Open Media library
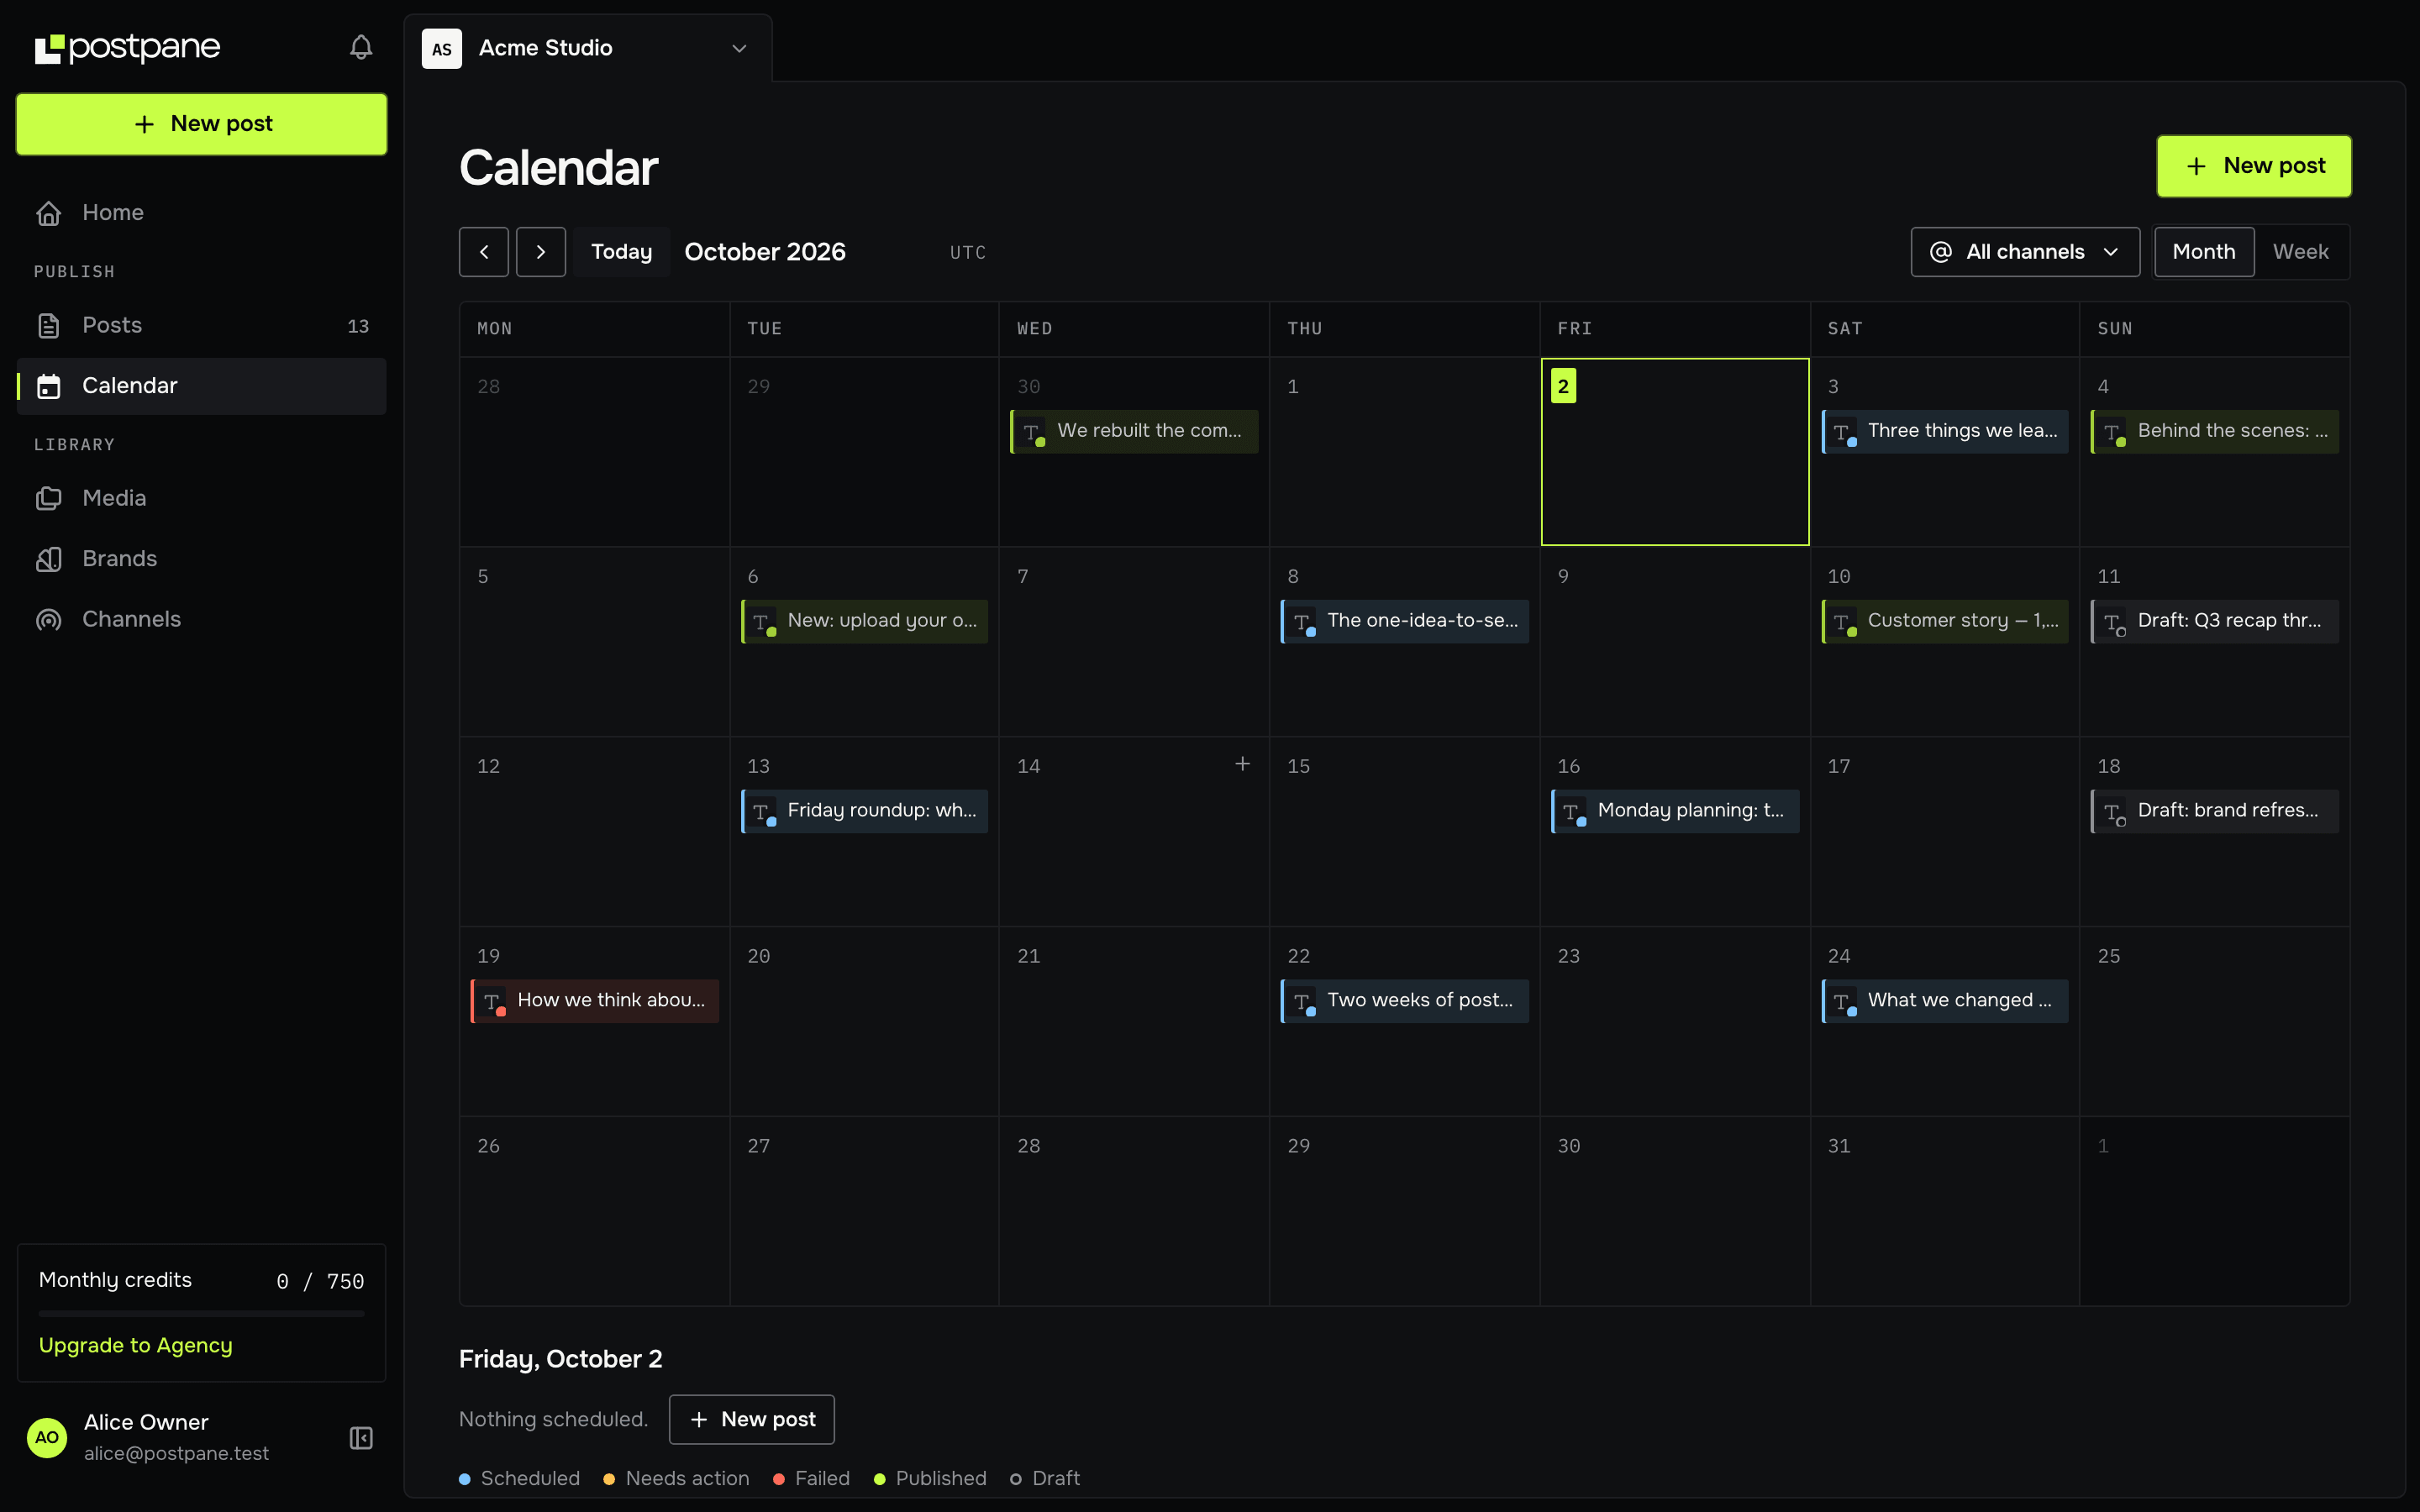This screenshot has width=2420, height=1512. pyautogui.click(x=202, y=498)
